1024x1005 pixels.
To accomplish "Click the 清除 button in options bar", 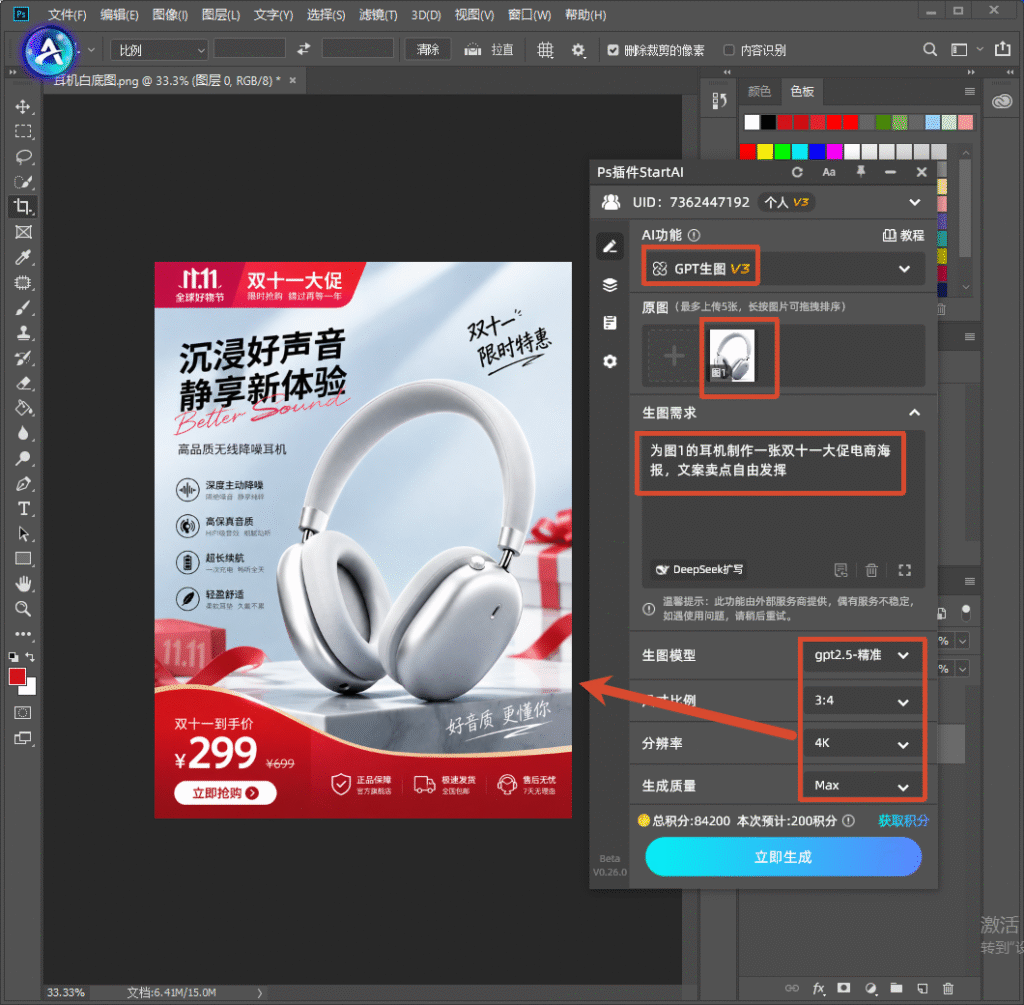I will point(428,50).
